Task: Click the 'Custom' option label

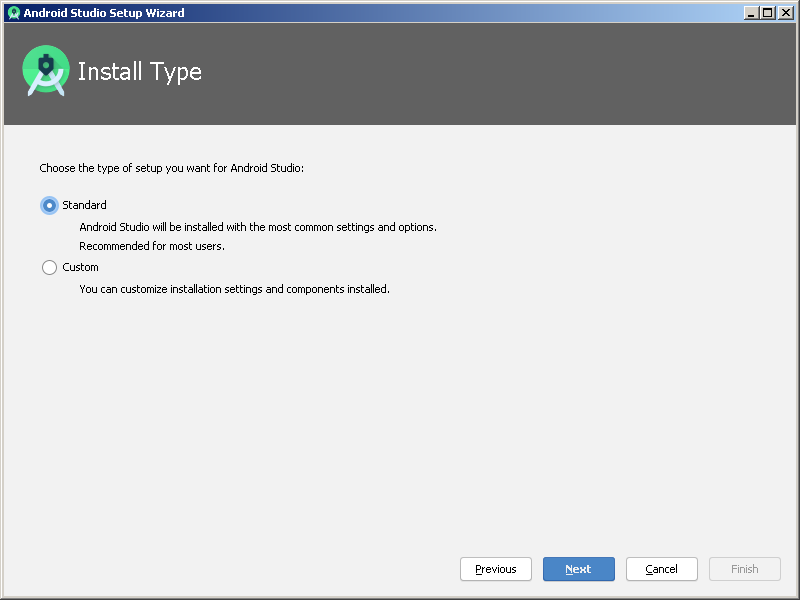Action: (x=80, y=267)
